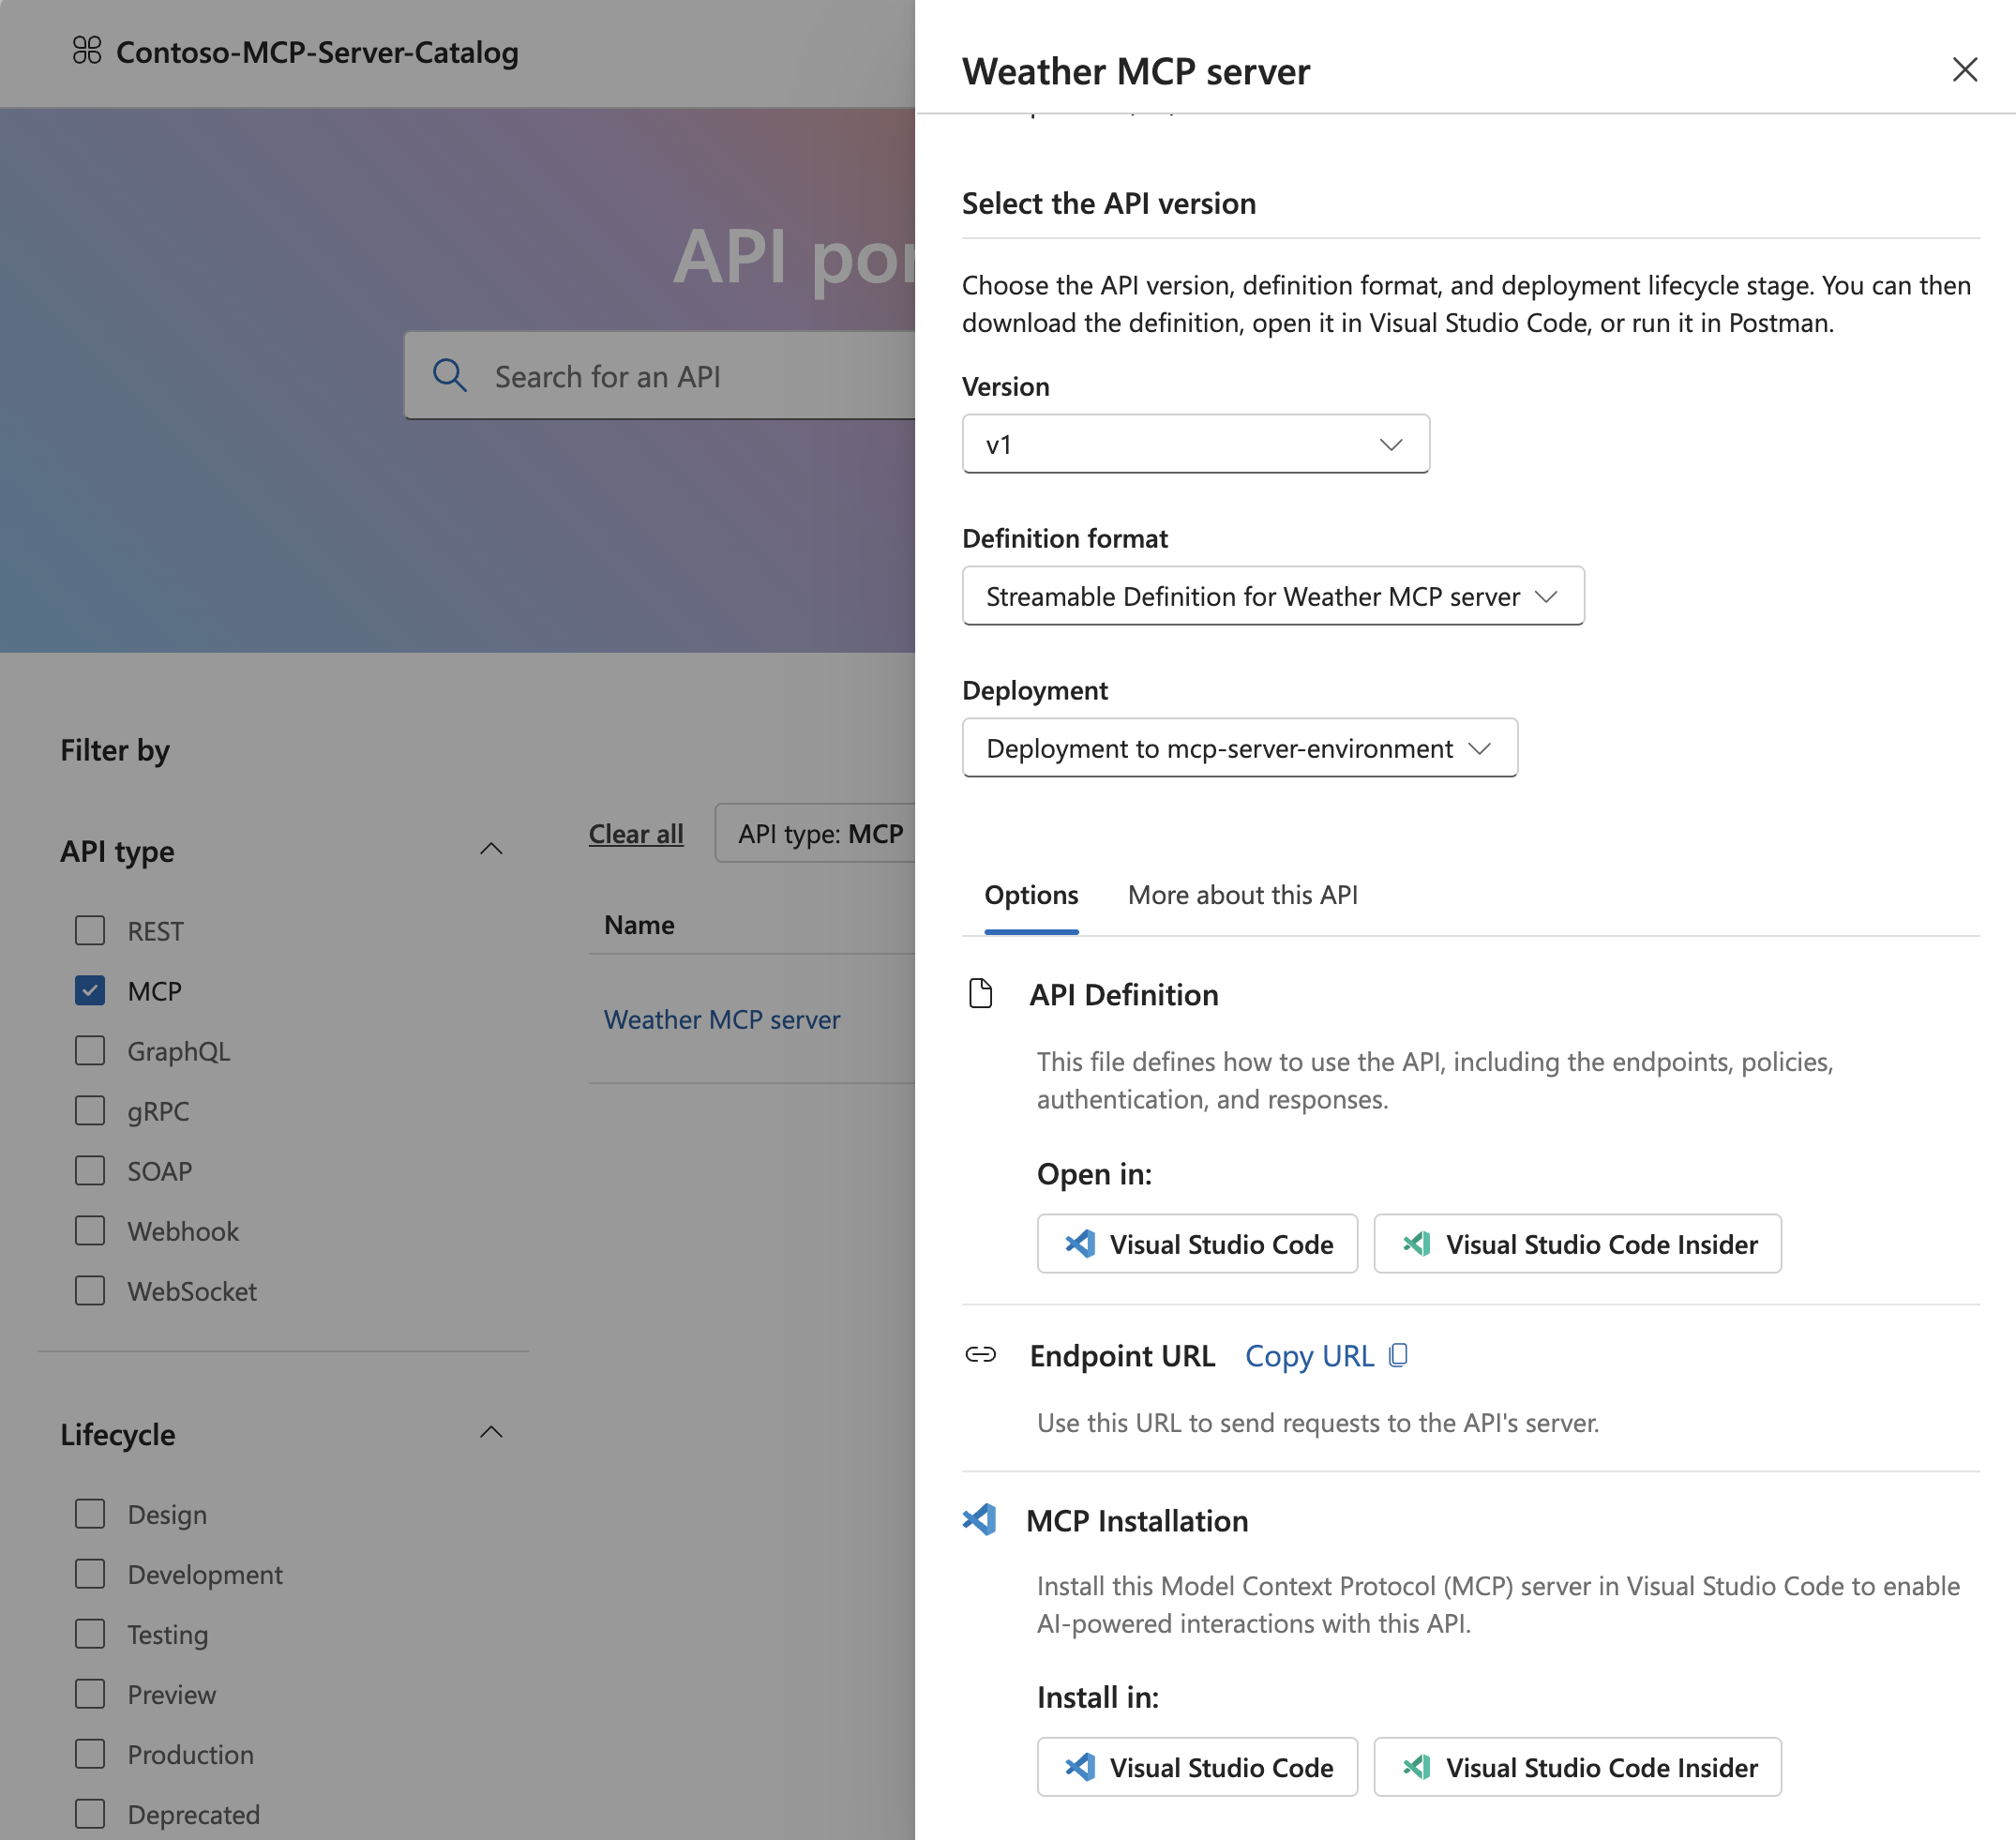
Task: Click the search magnifier icon
Action: [450, 375]
